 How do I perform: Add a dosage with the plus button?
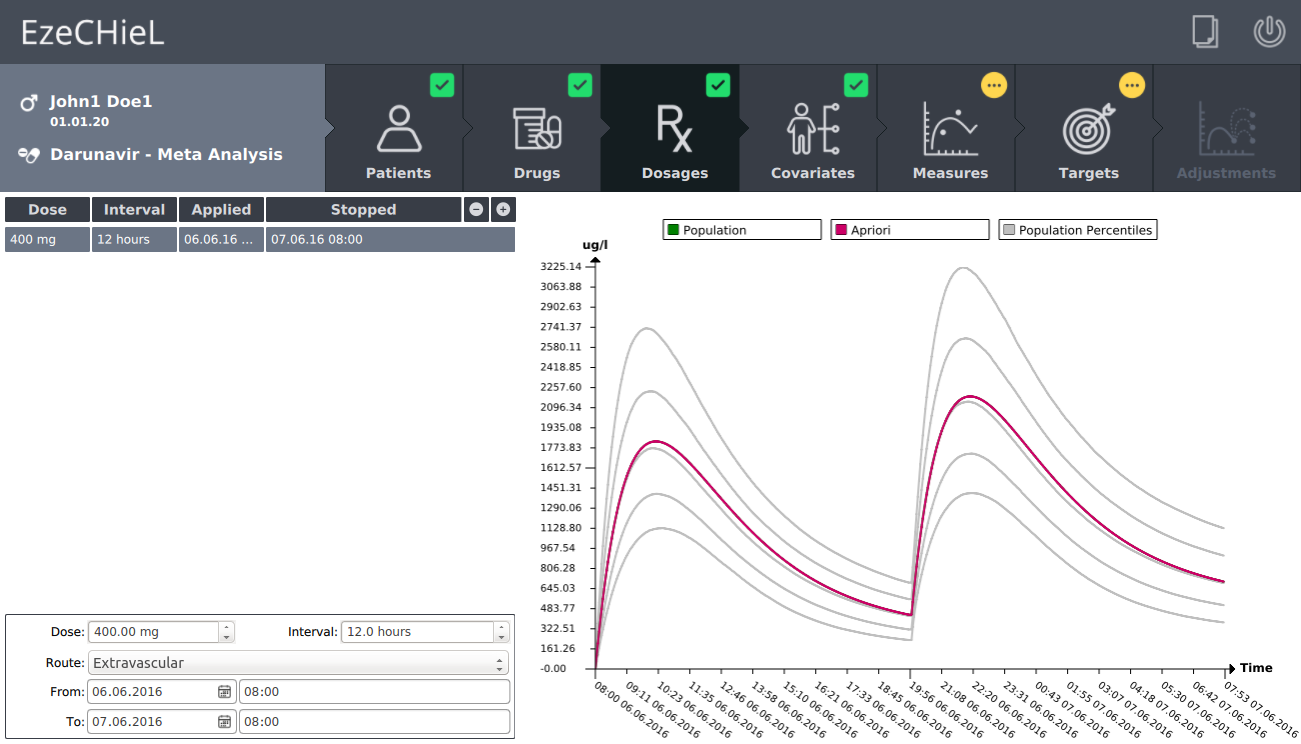click(x=503, y=209)
